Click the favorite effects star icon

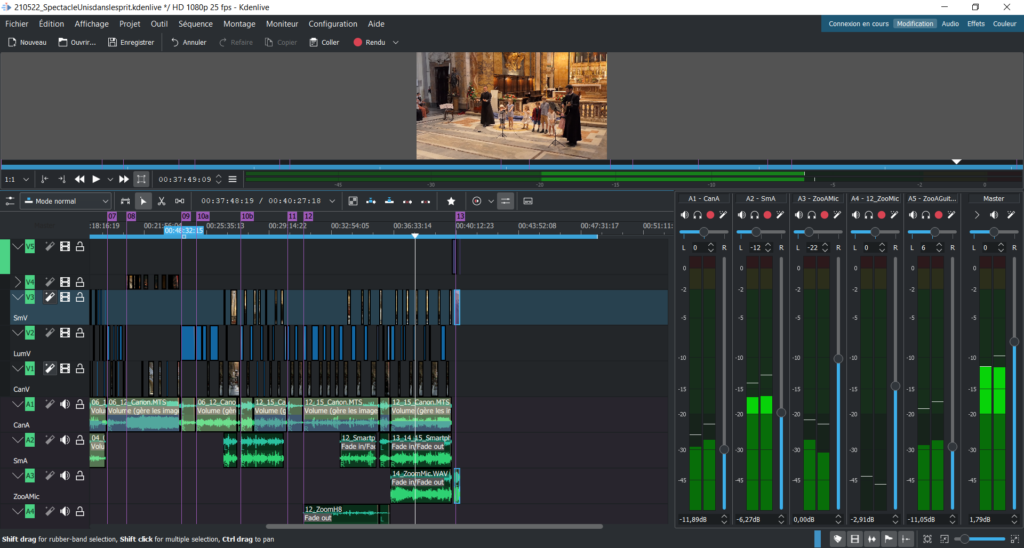click(x=451, y=201)
